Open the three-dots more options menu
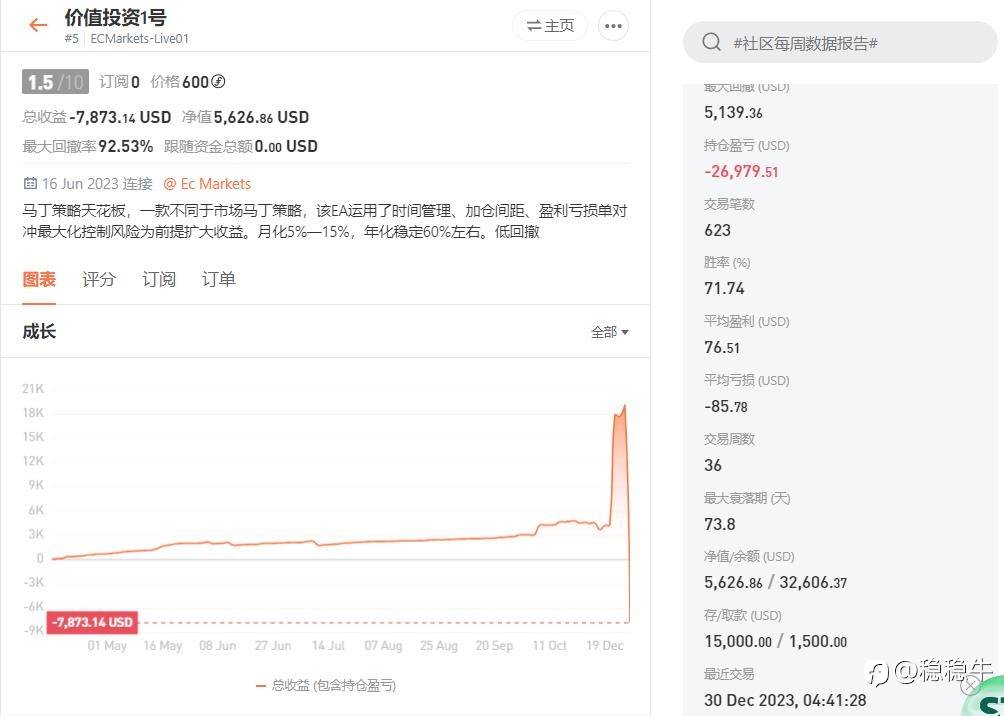This screenshot has height=716, width=1004. (613, 26)
